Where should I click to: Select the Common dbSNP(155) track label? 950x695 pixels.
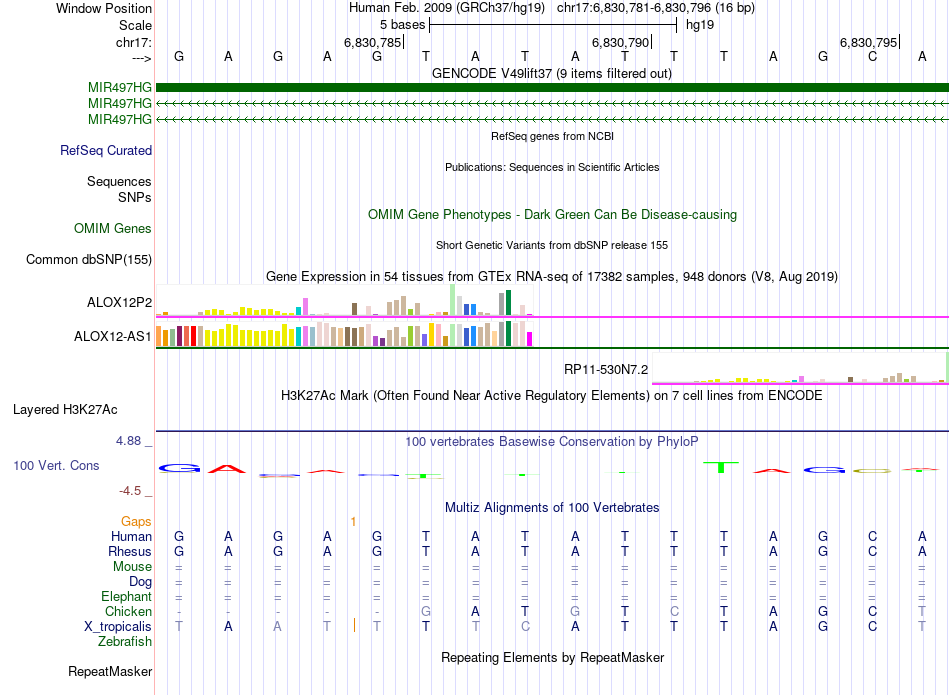coord(88,259)
